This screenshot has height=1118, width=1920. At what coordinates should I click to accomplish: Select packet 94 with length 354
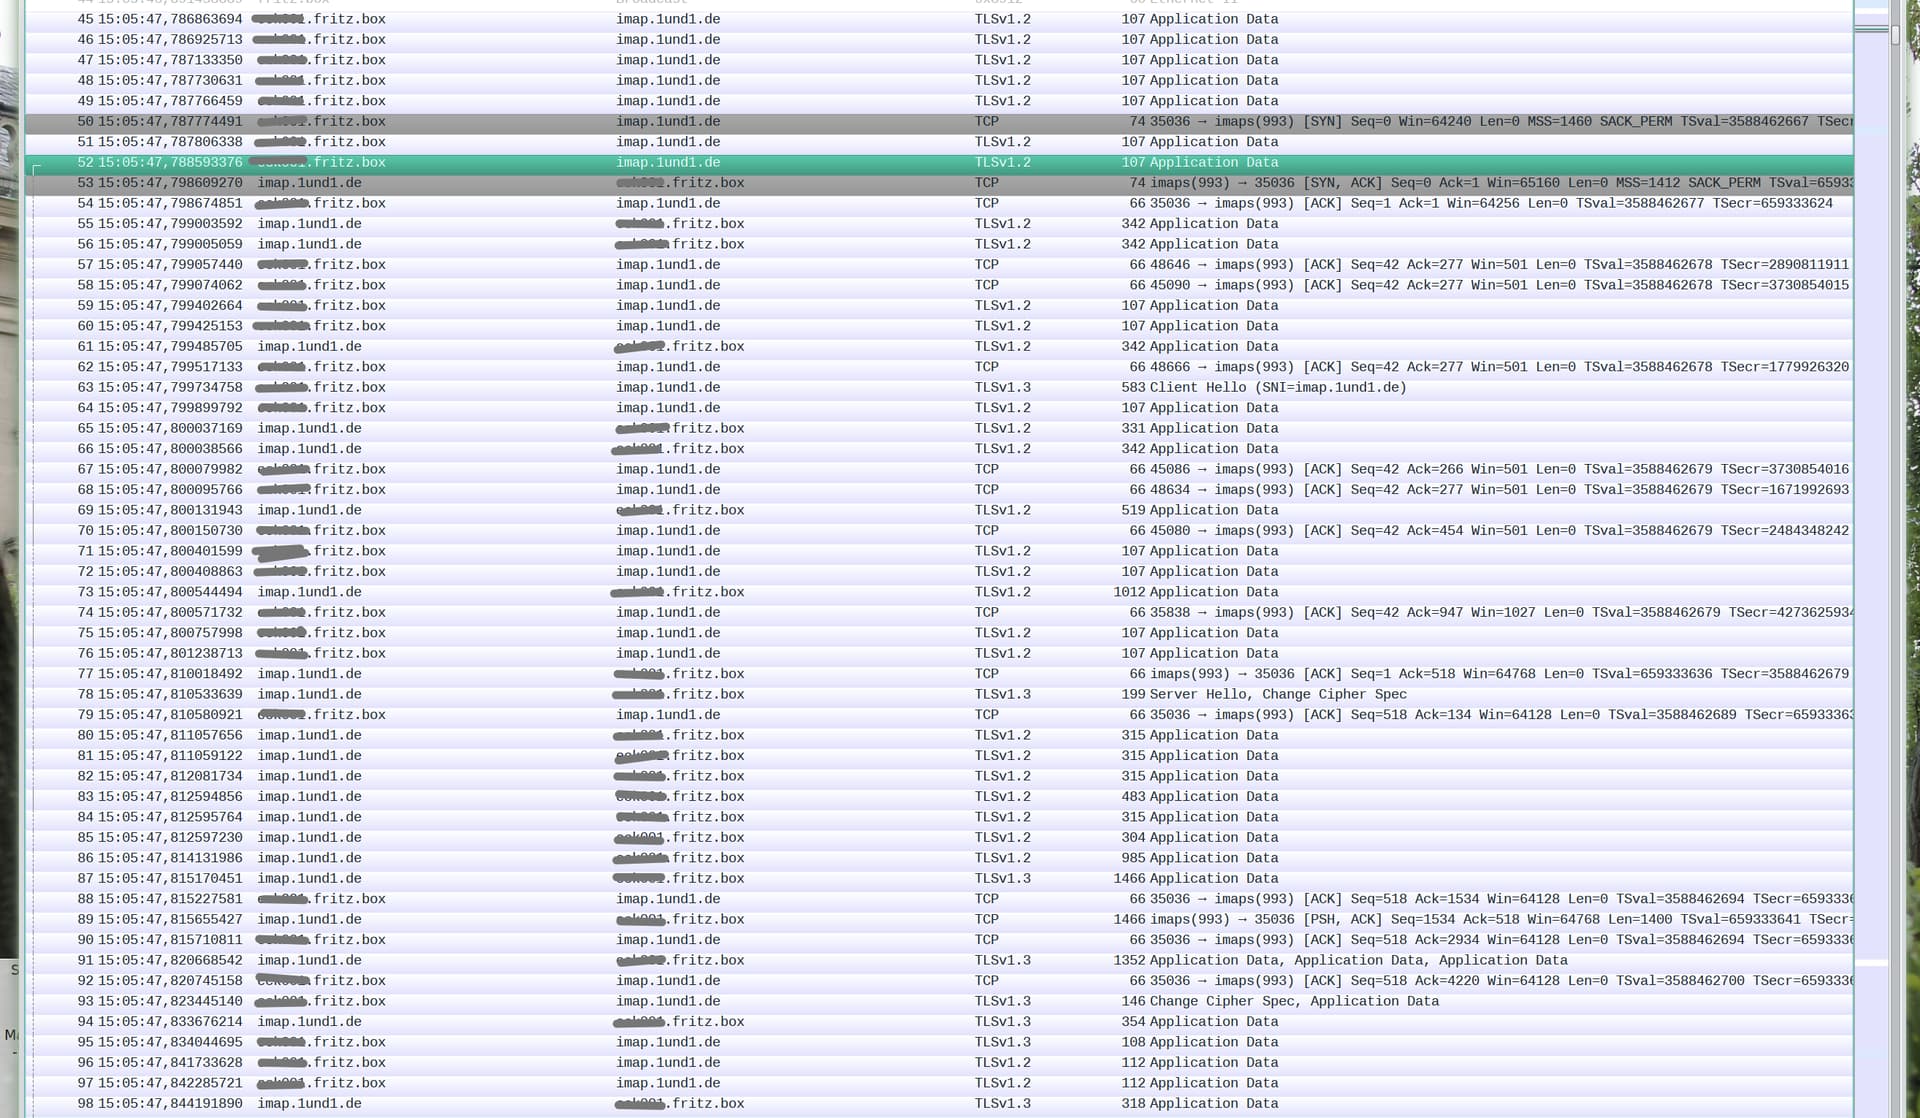coord(939,1022)
